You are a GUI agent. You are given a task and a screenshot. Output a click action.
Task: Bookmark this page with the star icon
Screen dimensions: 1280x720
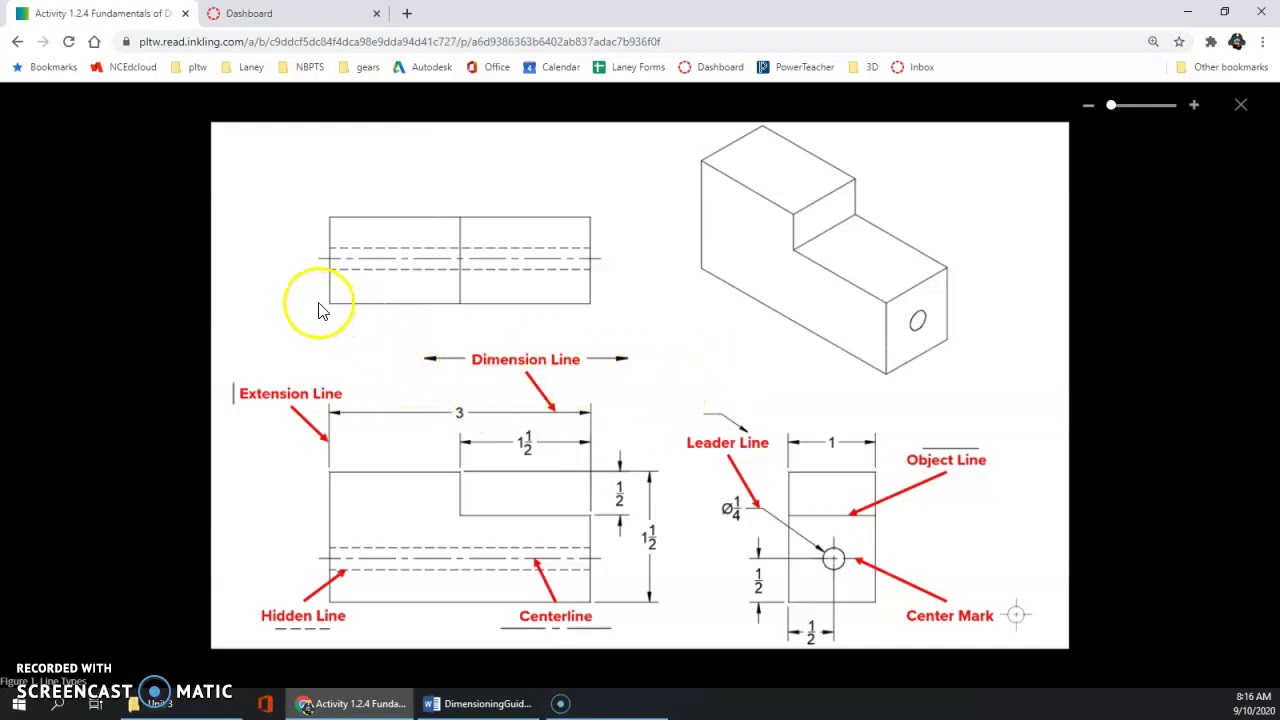tap(1179, 42)
